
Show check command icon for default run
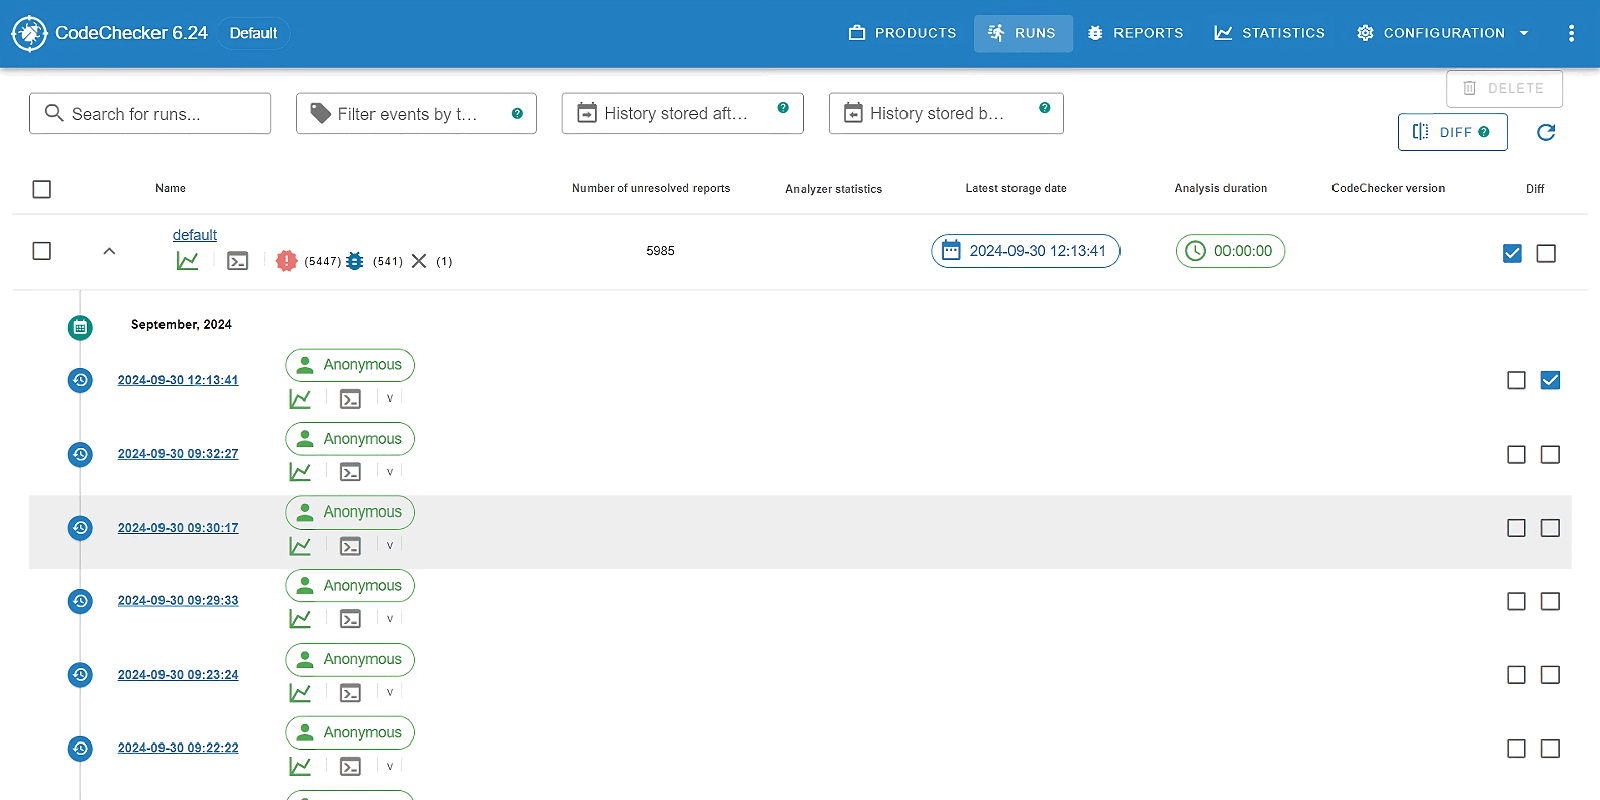[x=237, y=261]
